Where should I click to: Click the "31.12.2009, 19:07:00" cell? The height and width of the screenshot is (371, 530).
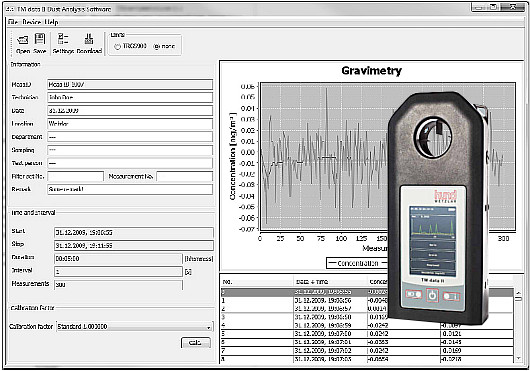pos(330,334)
